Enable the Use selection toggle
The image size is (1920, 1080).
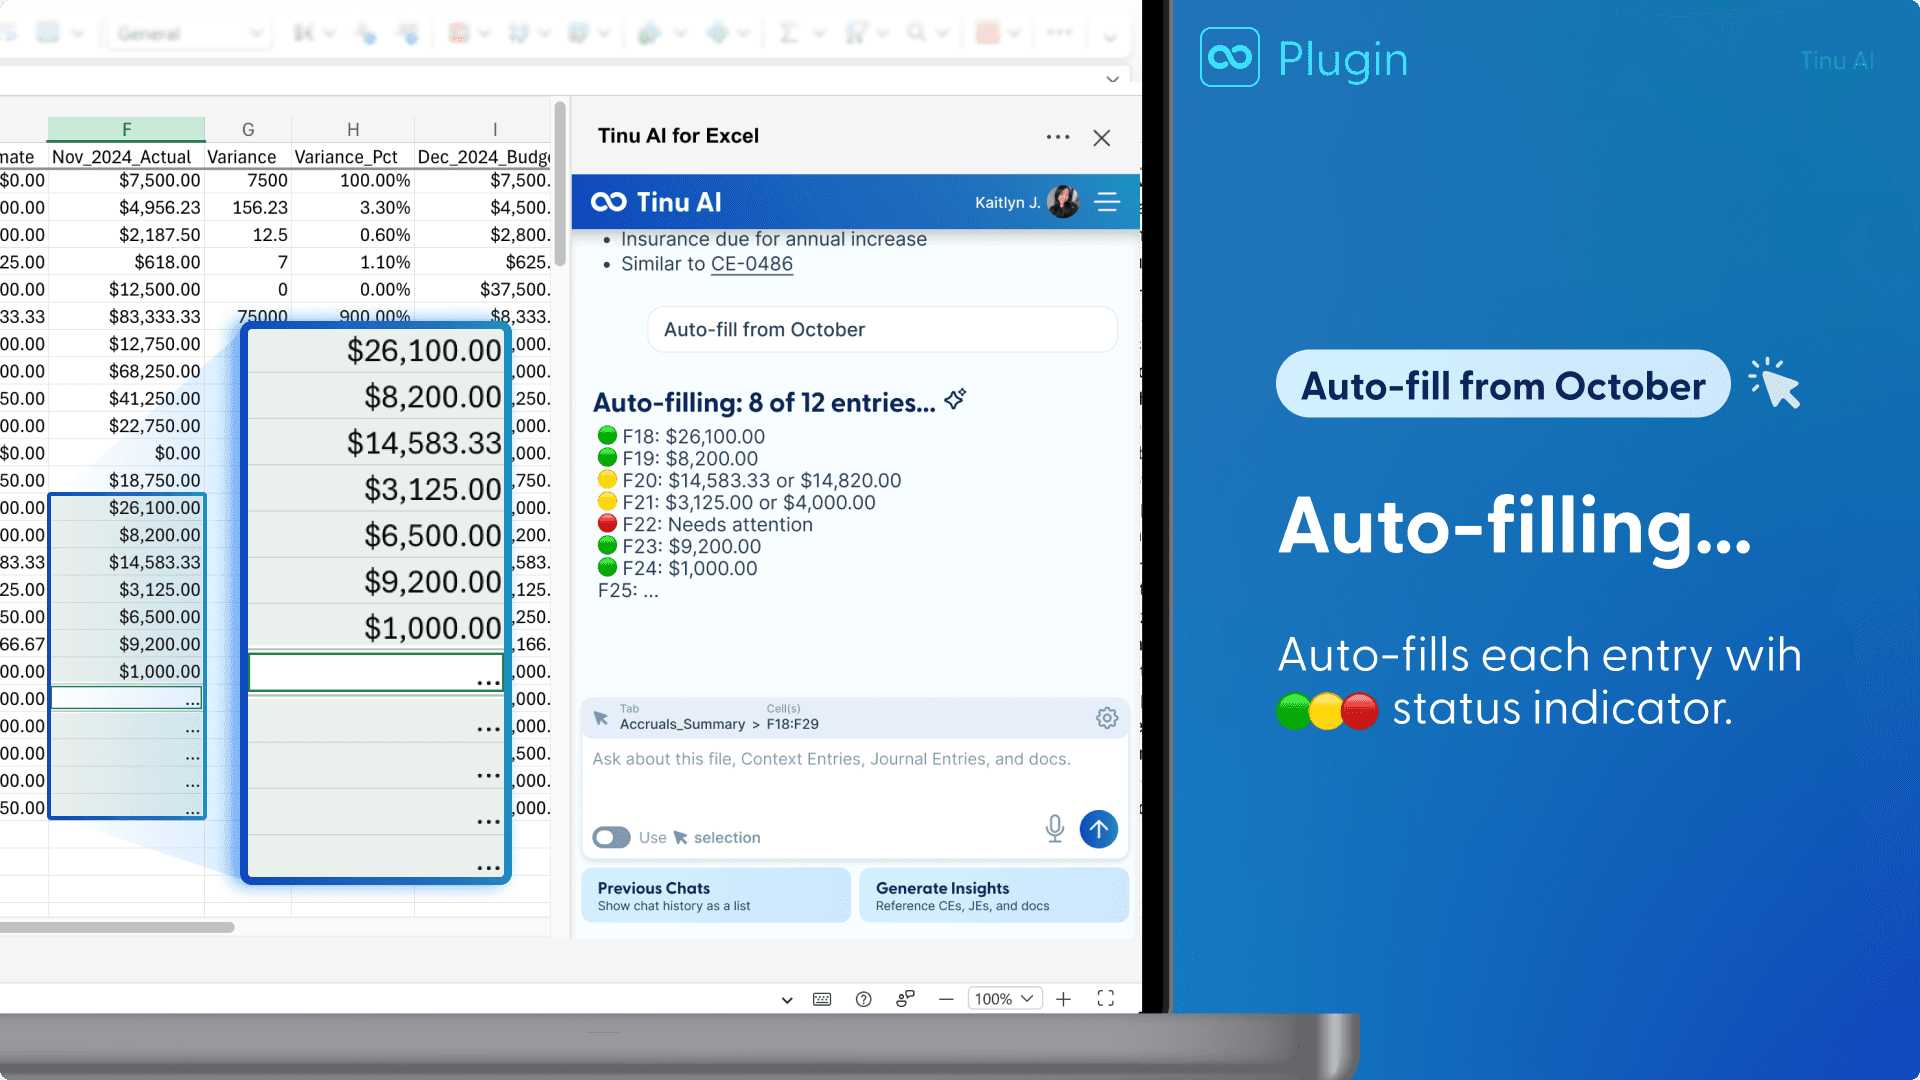tap(611, 837)
